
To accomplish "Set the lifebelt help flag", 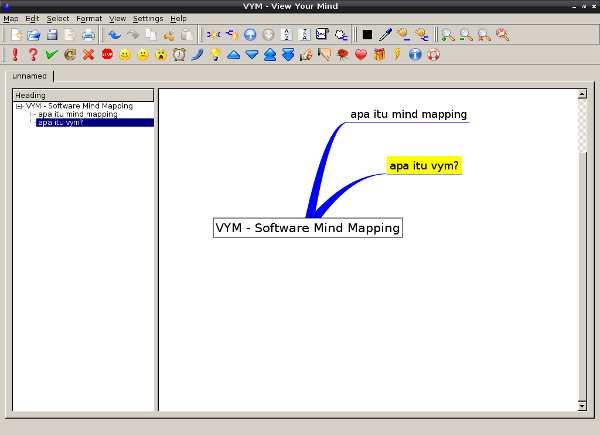I will tap(433, 55).
